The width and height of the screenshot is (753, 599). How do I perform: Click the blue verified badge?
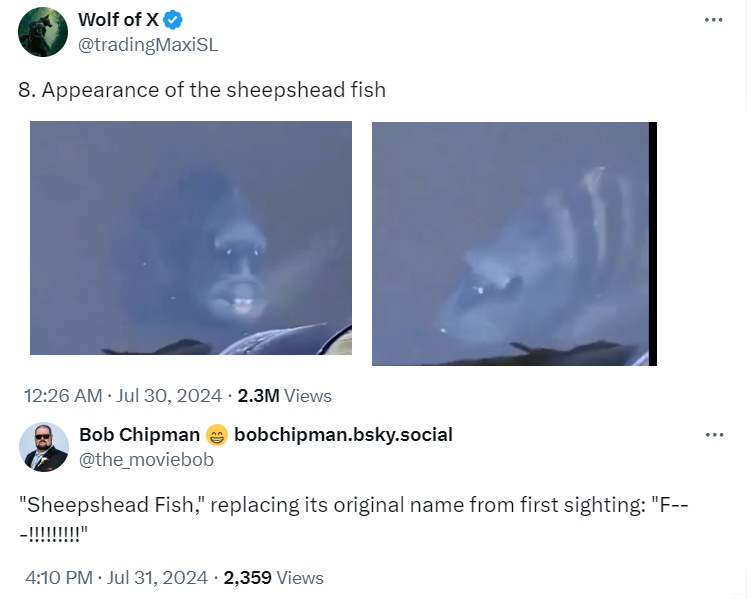(x=172, y=20)
